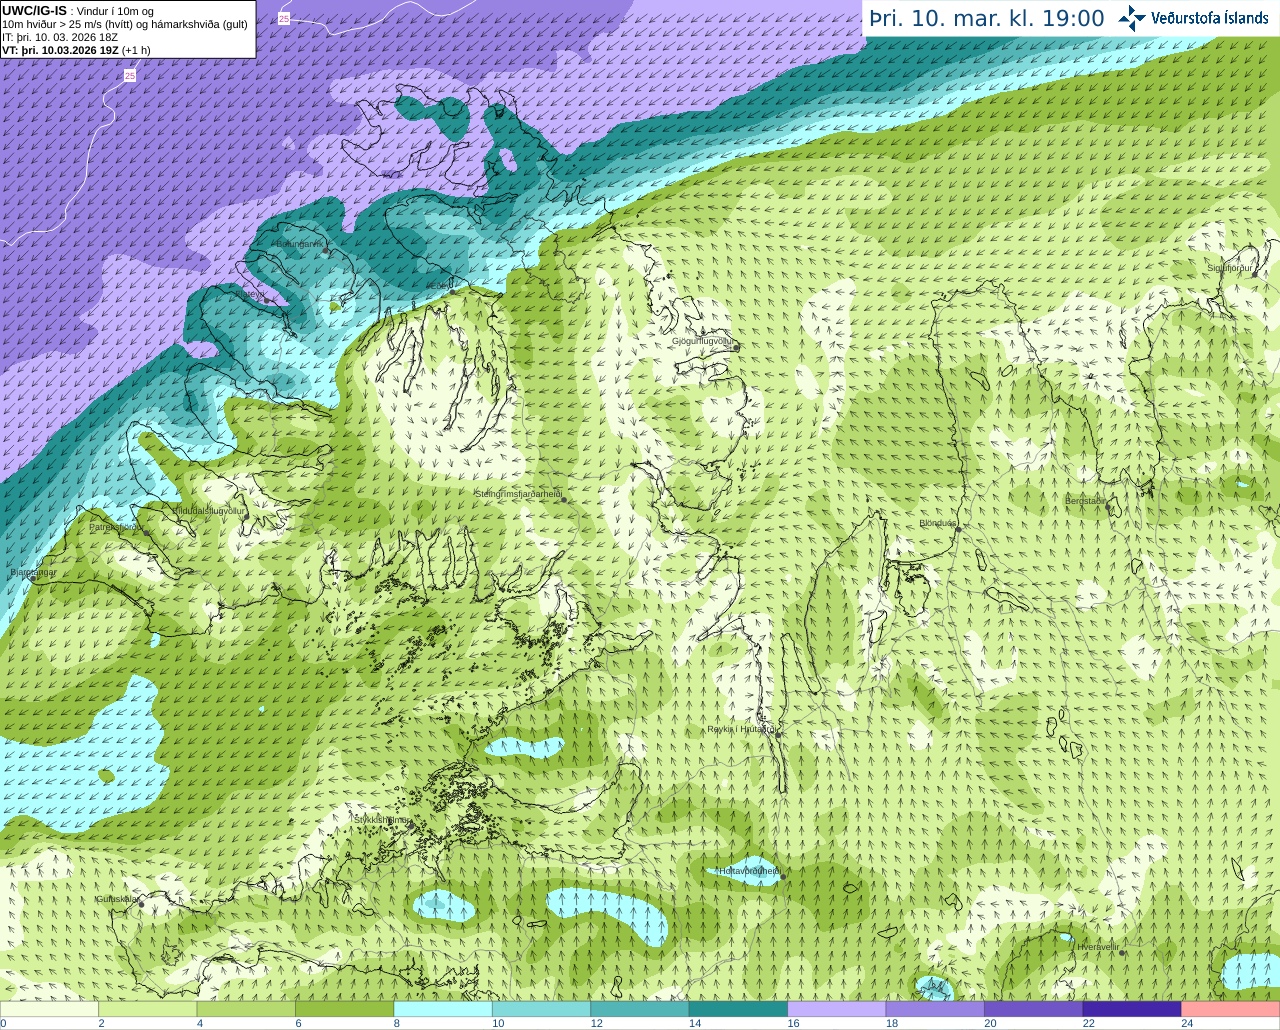
Task: Click the Siglufjörður station label
Action: [1229, 268]
